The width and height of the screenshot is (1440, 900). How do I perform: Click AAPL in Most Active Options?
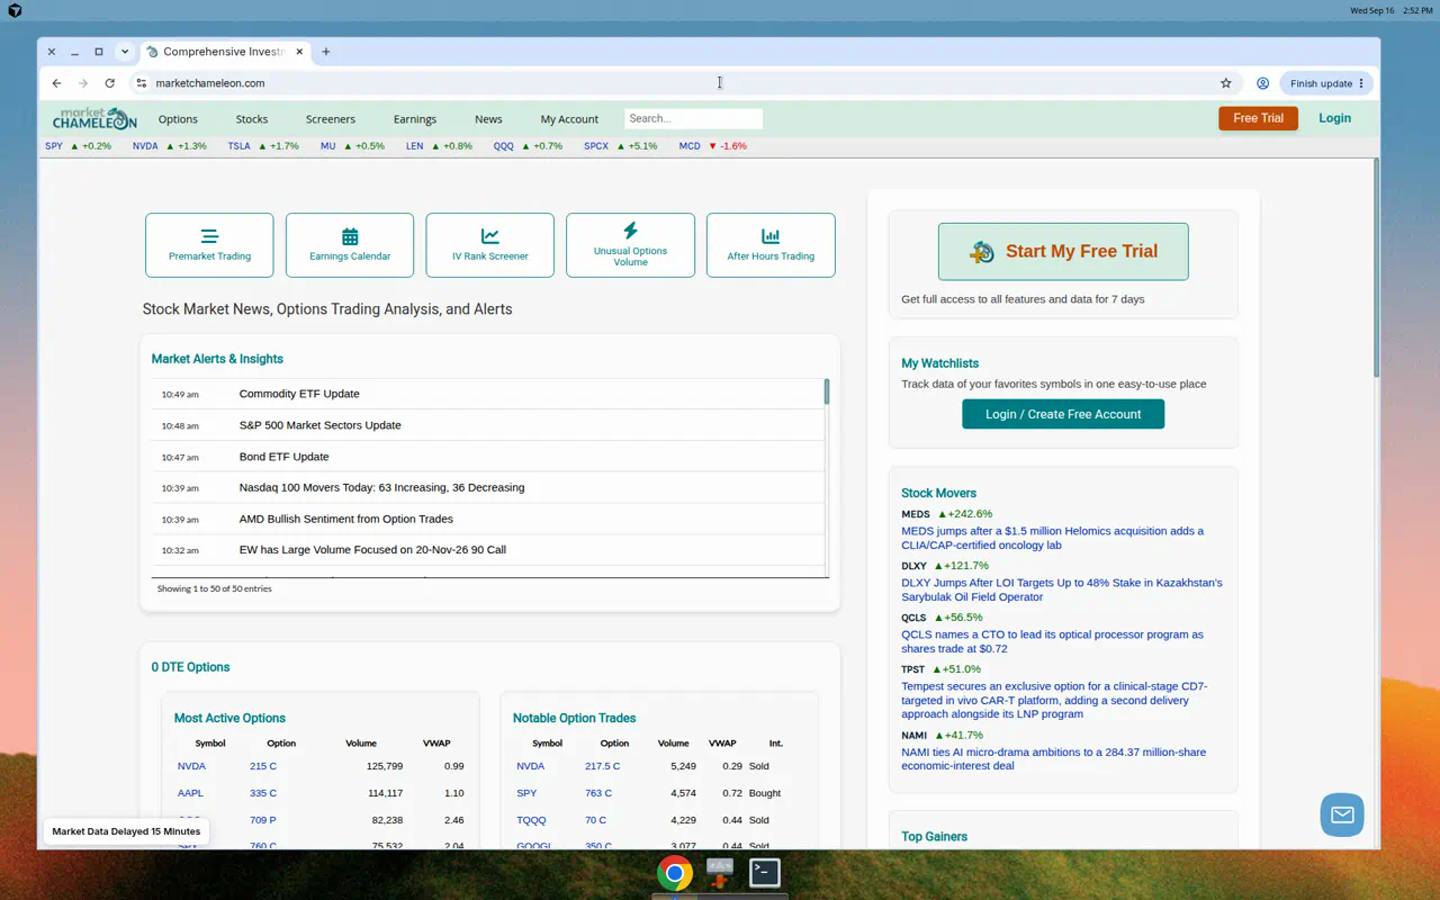pyautogui.click(x=190, y=794)
